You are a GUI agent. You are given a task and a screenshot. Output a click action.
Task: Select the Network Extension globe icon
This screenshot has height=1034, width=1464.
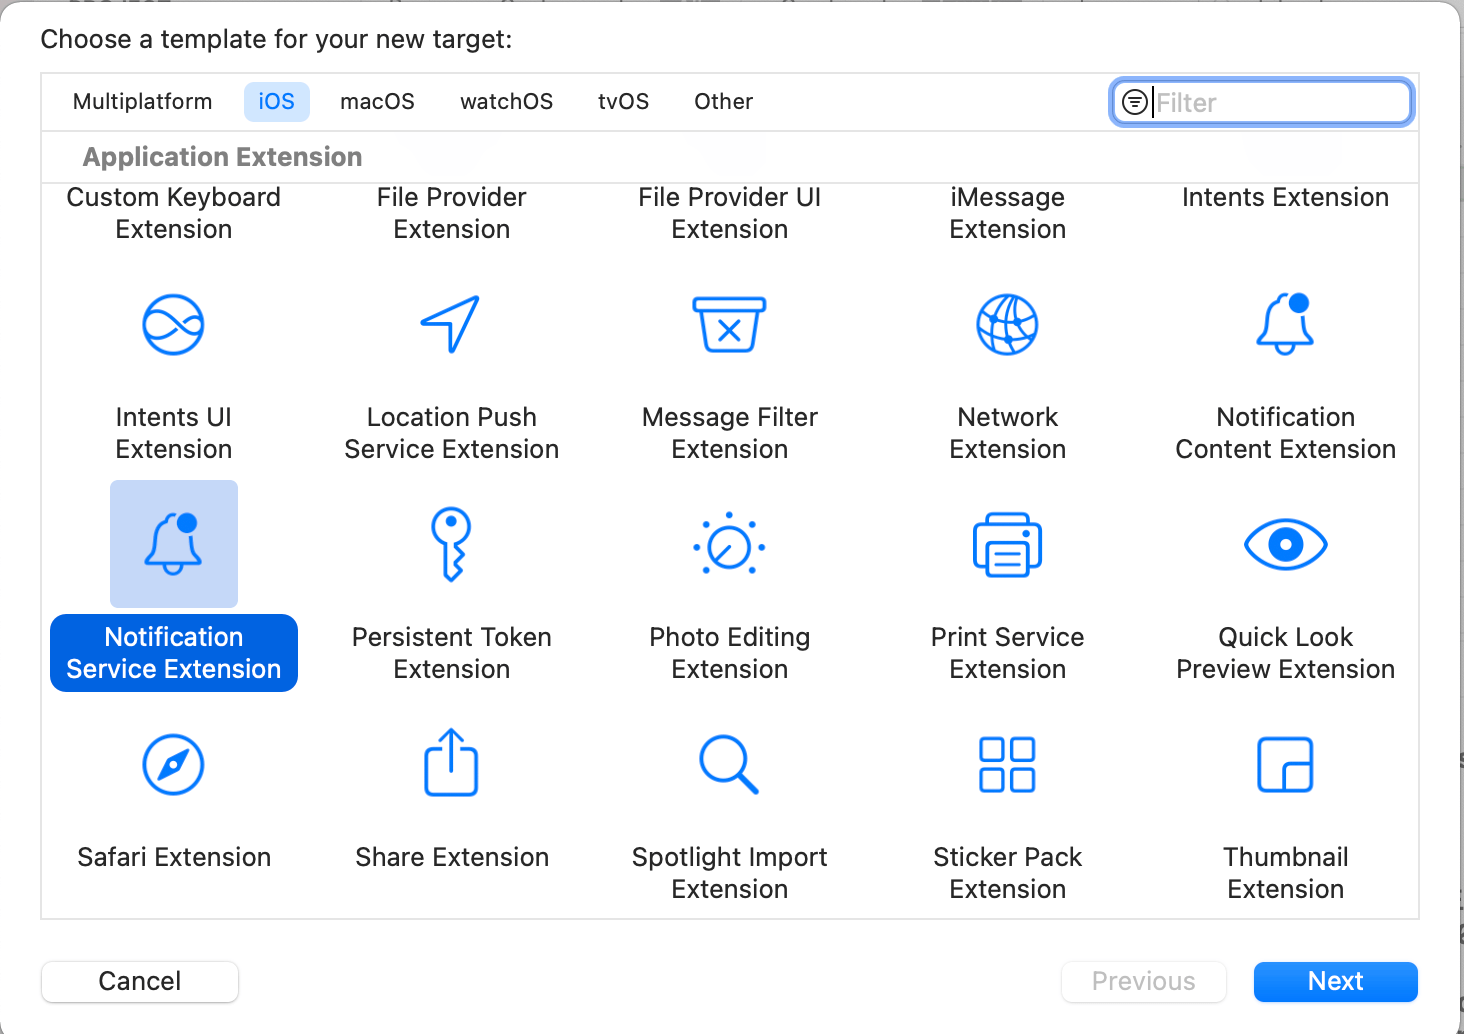click(1007, 325)
